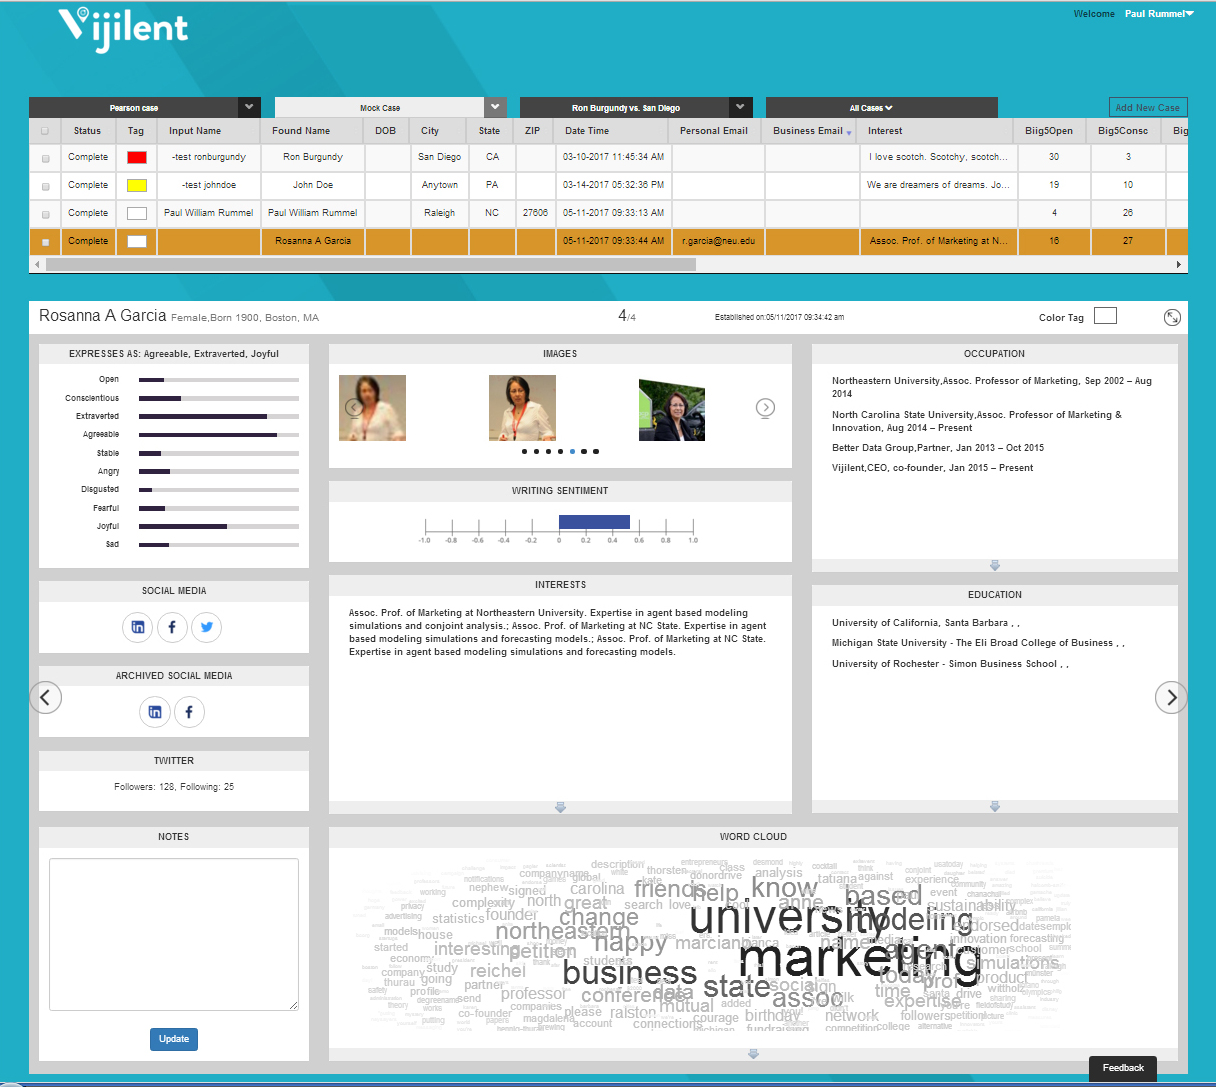Select the active blue Images carousel dot
1216x1087 pixels.
pyautogui.click(x=572, y=452)
